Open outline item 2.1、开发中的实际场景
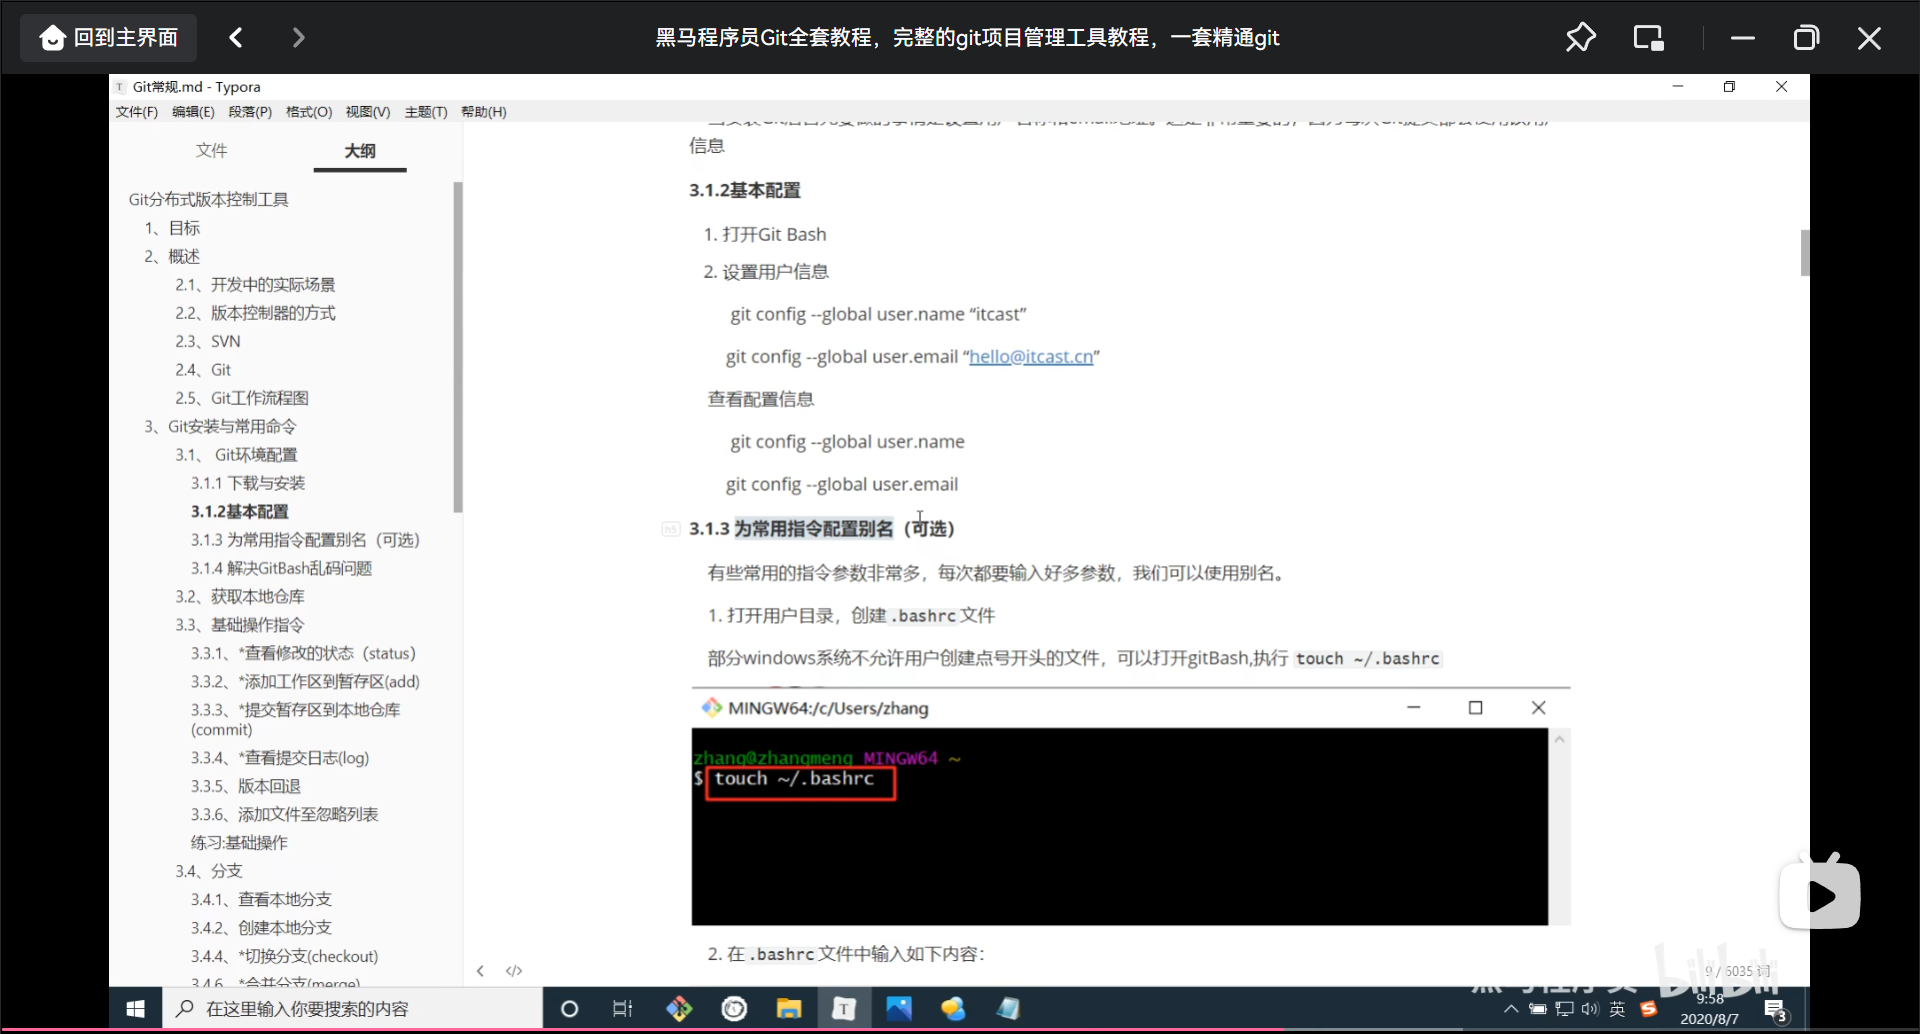 pyautogui.click(x=255, y=285)
